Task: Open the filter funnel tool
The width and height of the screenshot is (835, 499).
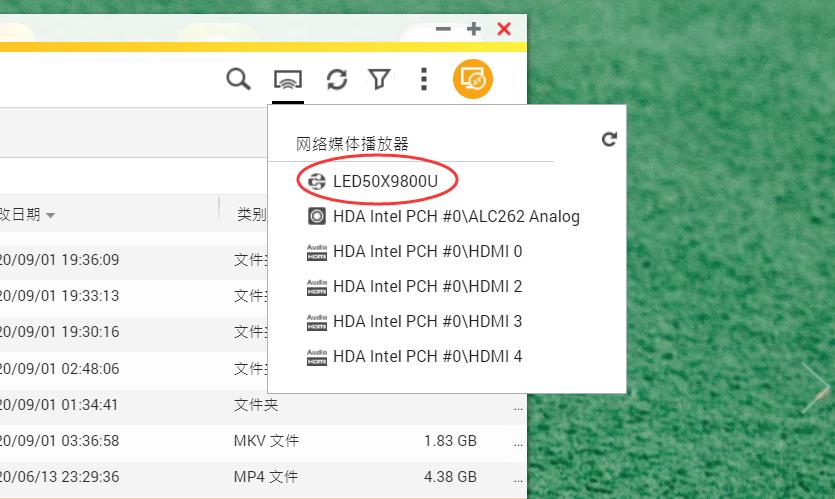Action: pyautogui.click(x=380, y=80)
